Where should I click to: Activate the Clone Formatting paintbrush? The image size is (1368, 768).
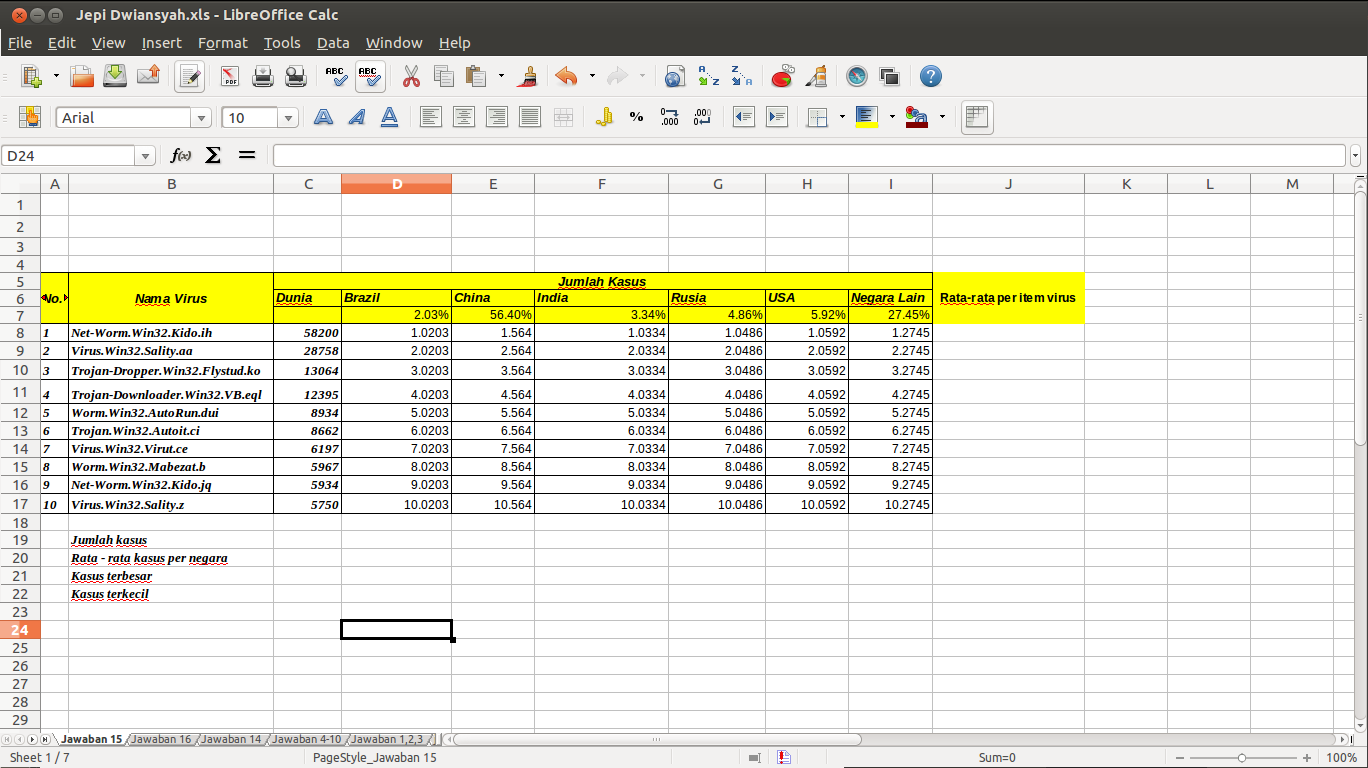527,76
